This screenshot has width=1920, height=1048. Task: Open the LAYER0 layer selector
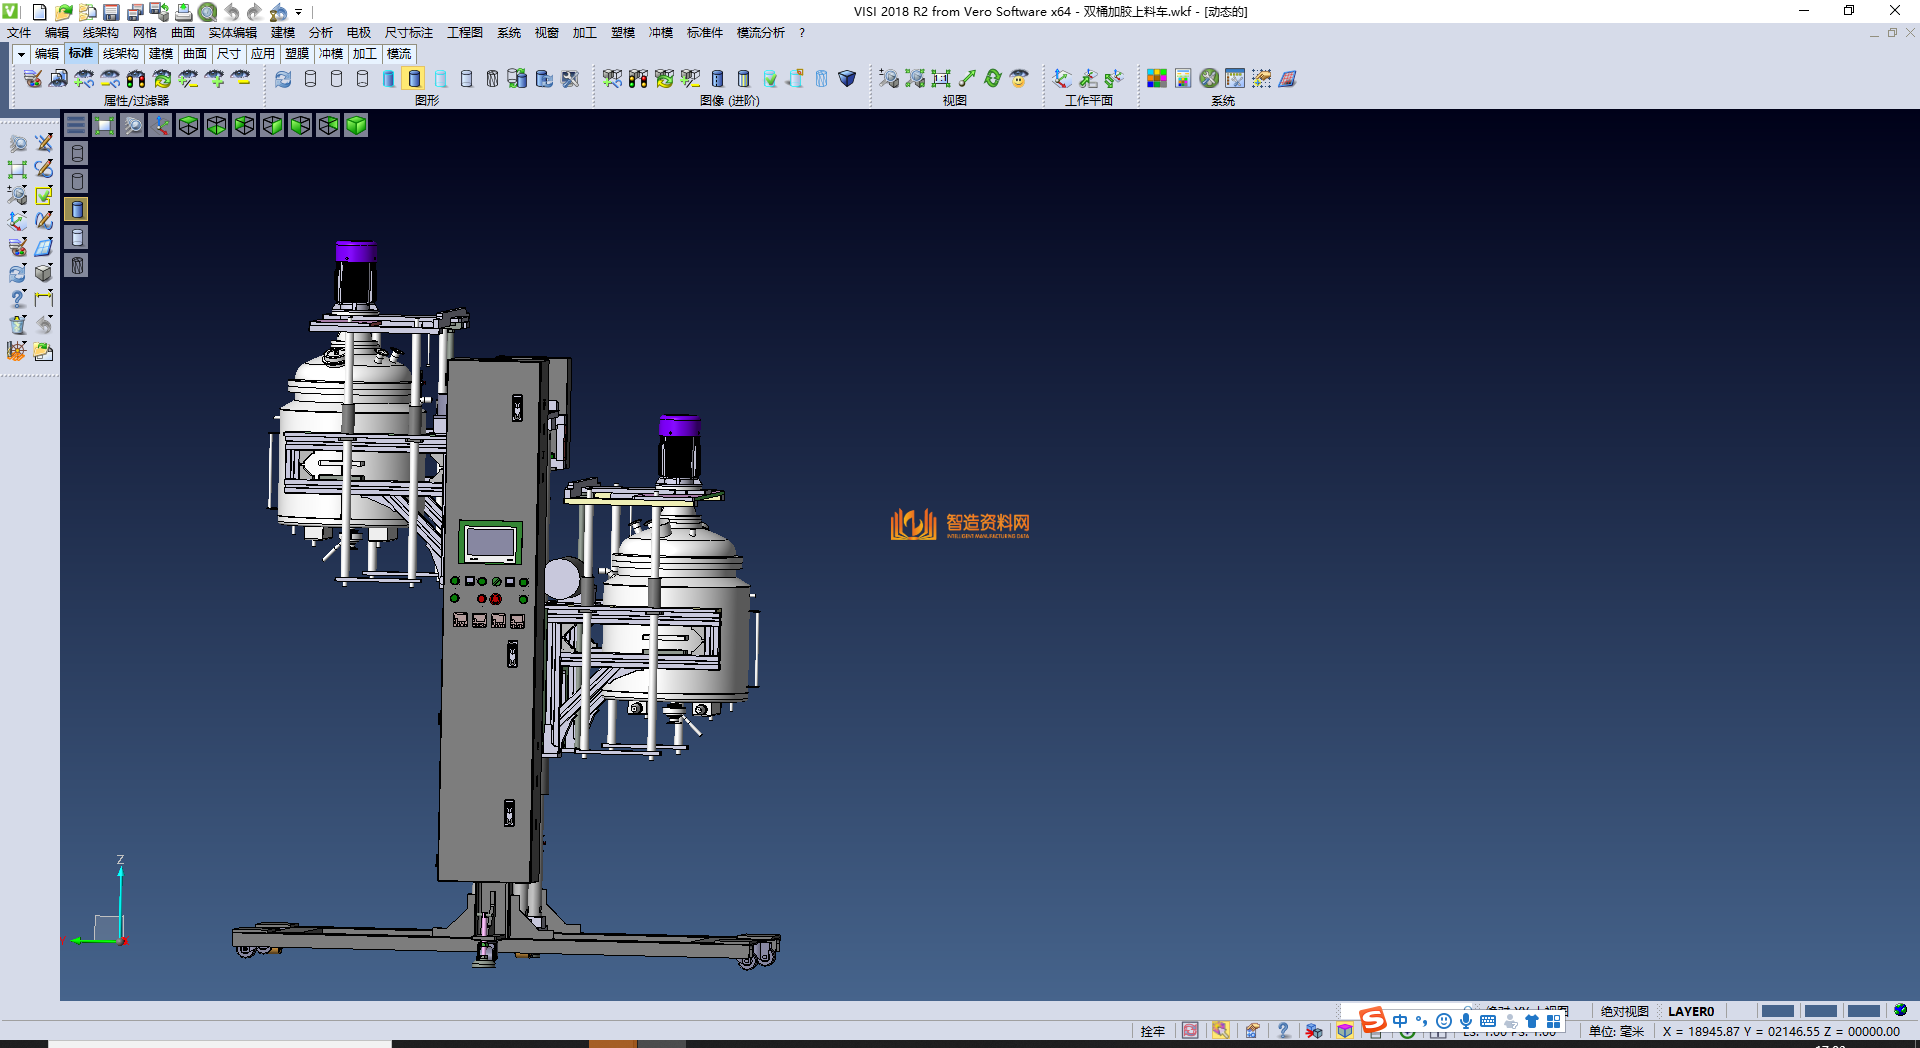pyautogui.click(x=1690, y=1011)
